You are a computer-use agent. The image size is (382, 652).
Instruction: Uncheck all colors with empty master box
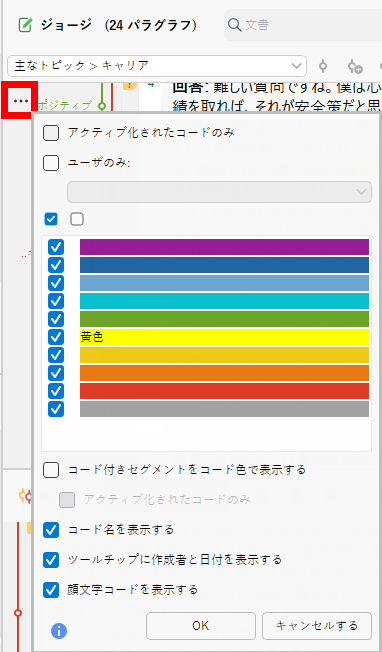point(77,219)
